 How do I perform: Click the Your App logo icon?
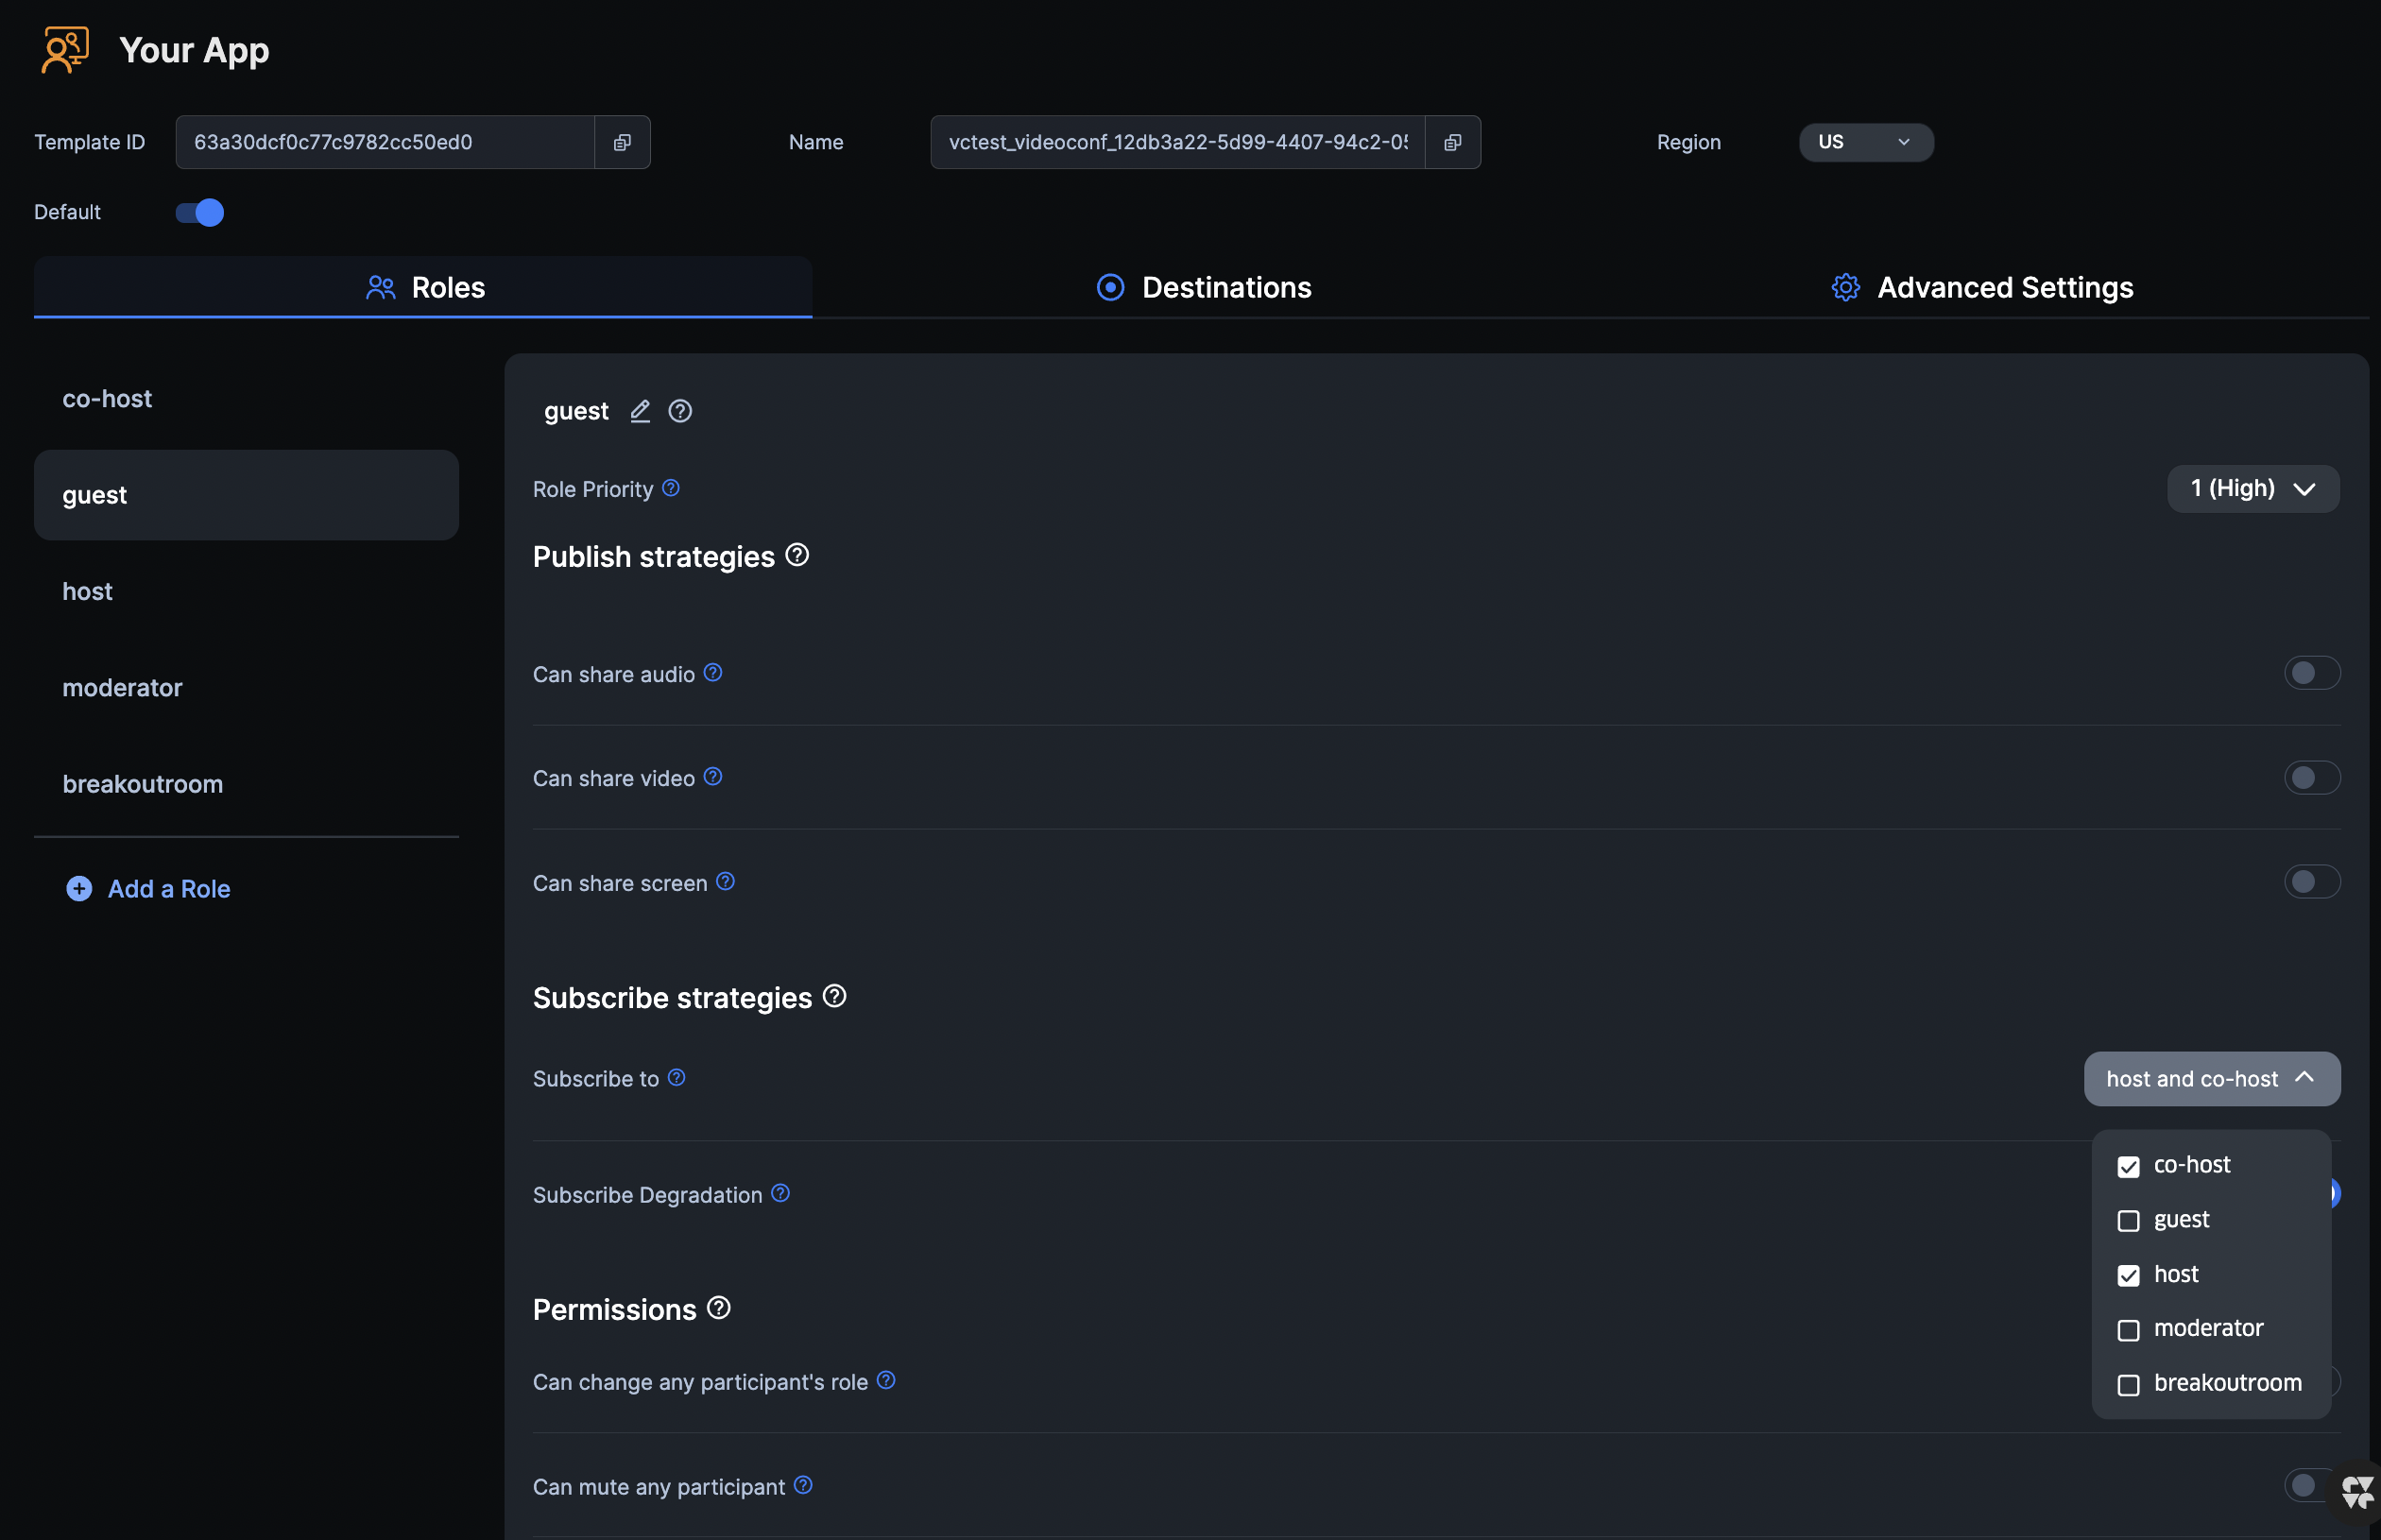tap(65, 49)
